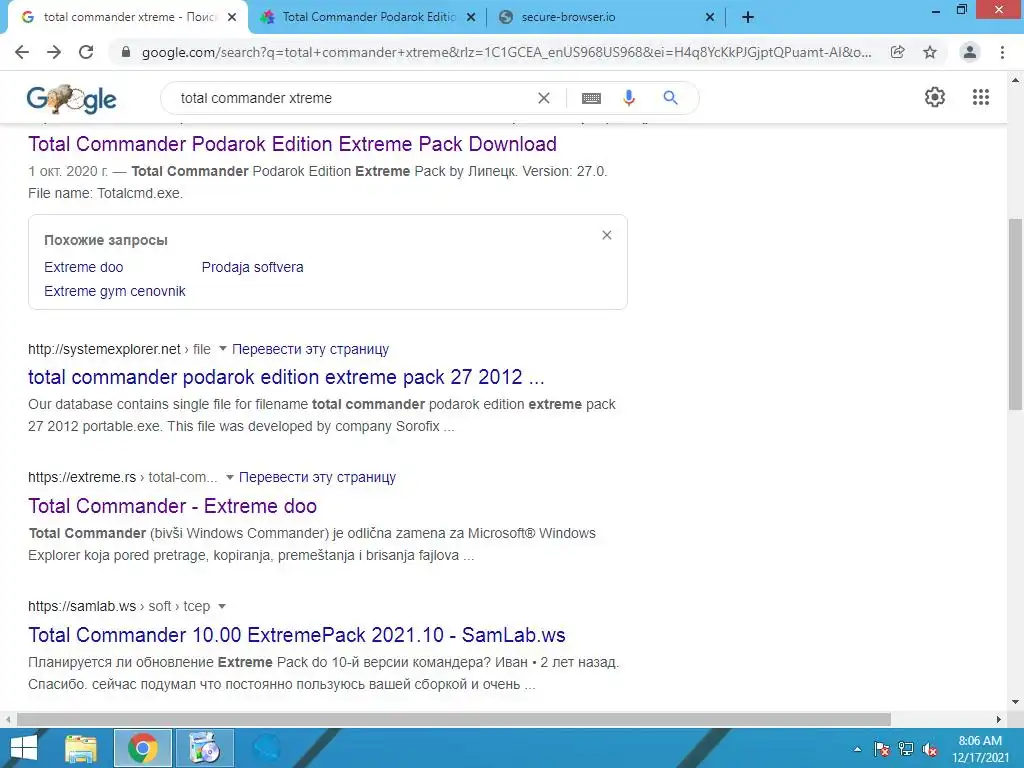
Task: Click the muted volume tray icon
Action: click(x=930, y=749)
